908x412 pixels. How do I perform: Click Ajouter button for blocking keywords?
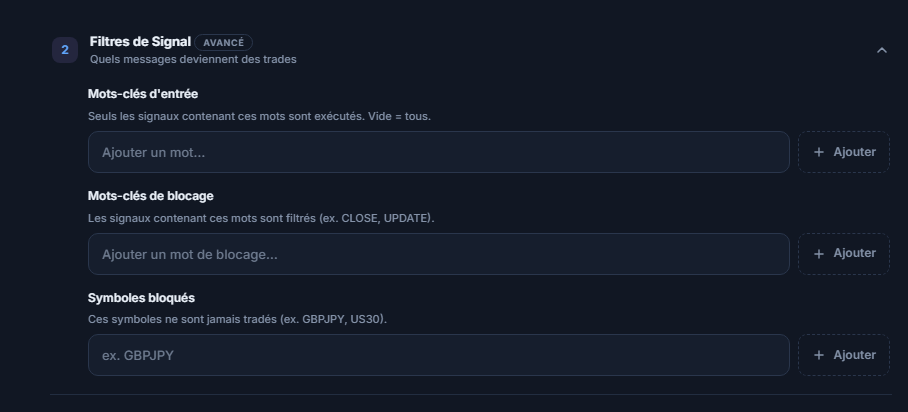[844, 254]
